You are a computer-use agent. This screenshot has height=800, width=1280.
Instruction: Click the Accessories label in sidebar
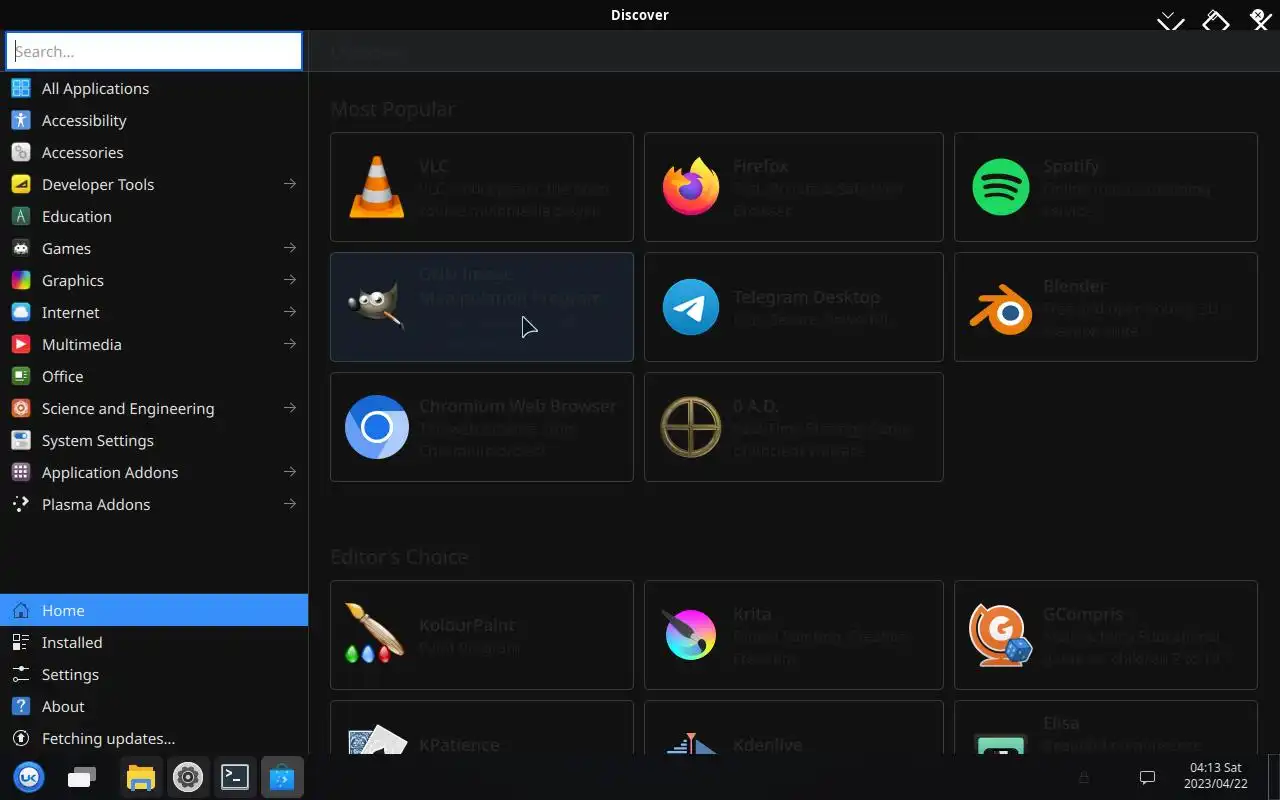(83, 152)
